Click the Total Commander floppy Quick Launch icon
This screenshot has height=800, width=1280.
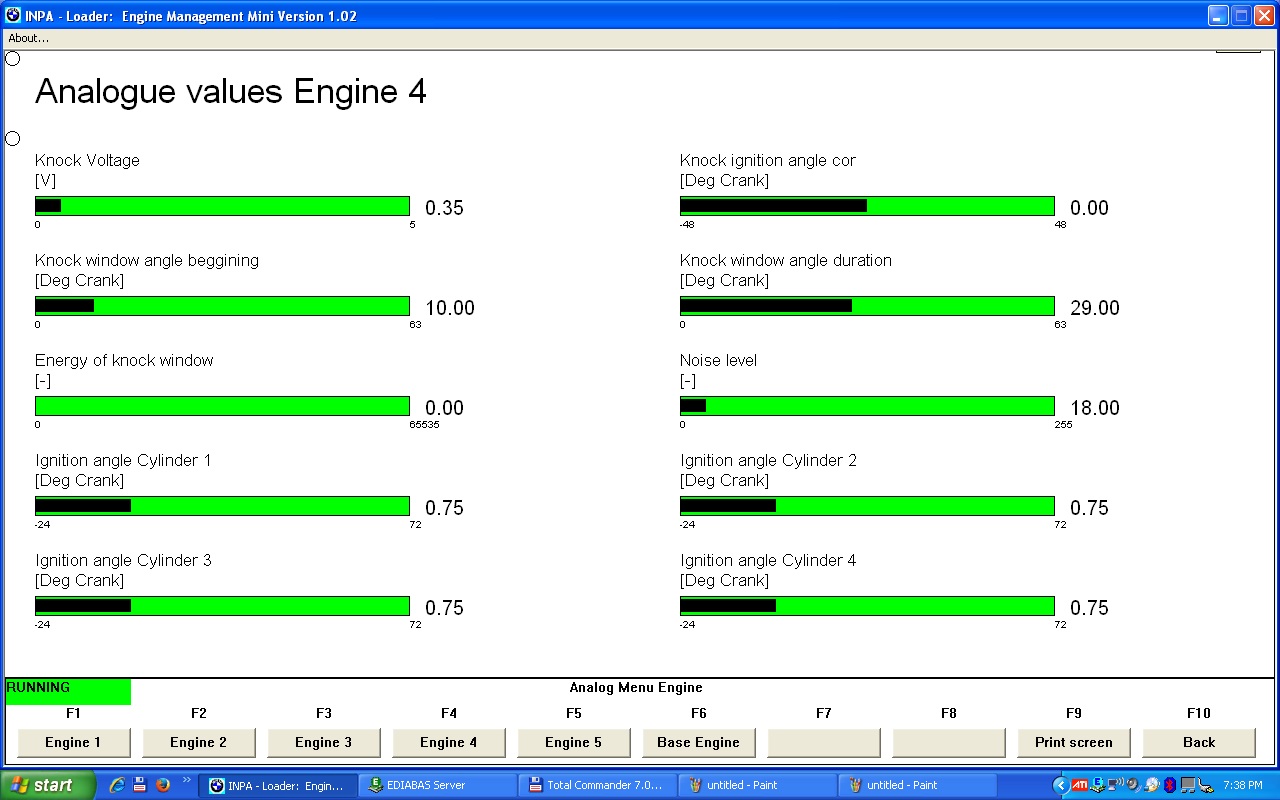coord(140,785)
